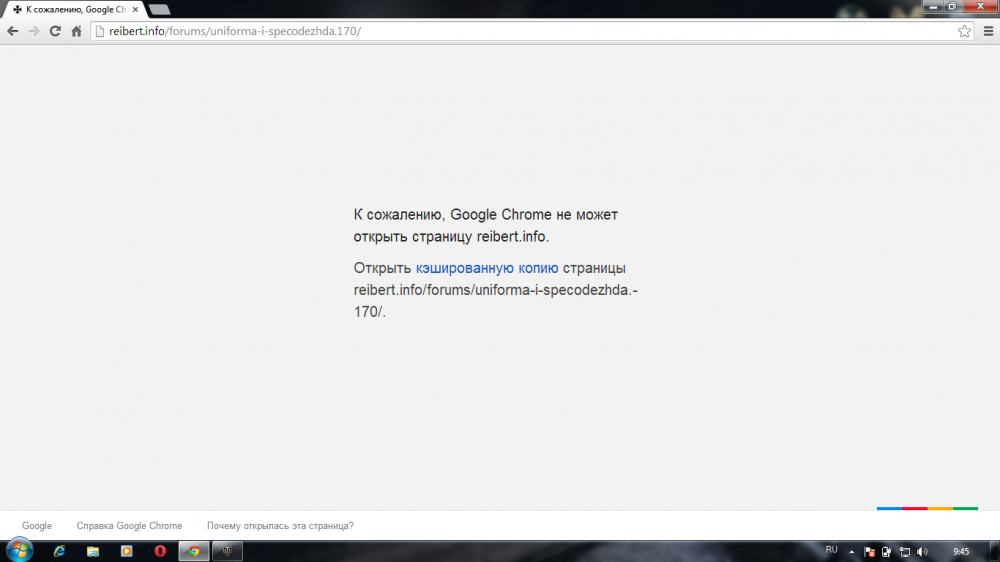Open Opera browser from the taskbar

tap(160, 551)
